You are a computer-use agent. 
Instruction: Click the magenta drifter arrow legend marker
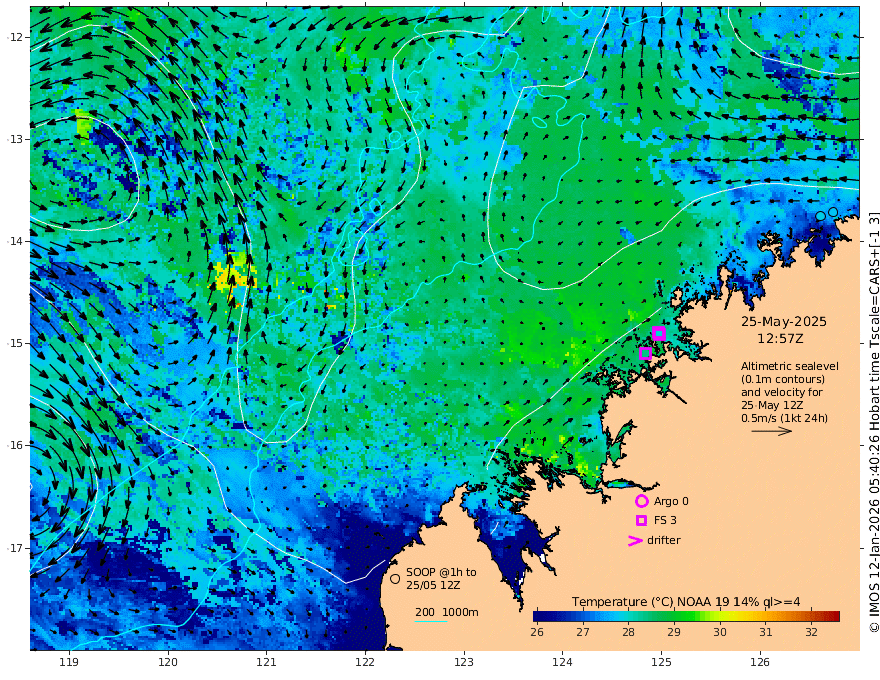click(x=635, y=541)
